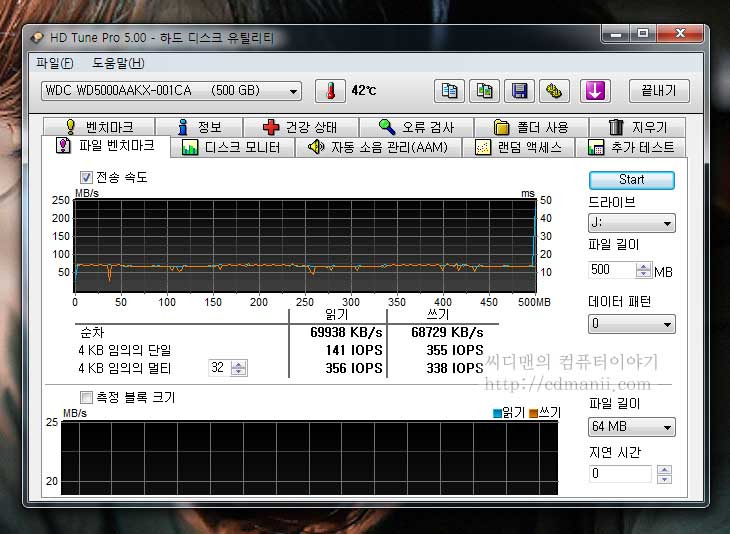Switch to the 정보 tab
This screenshot has width=730, height=534.
click(x=199, y=127)
